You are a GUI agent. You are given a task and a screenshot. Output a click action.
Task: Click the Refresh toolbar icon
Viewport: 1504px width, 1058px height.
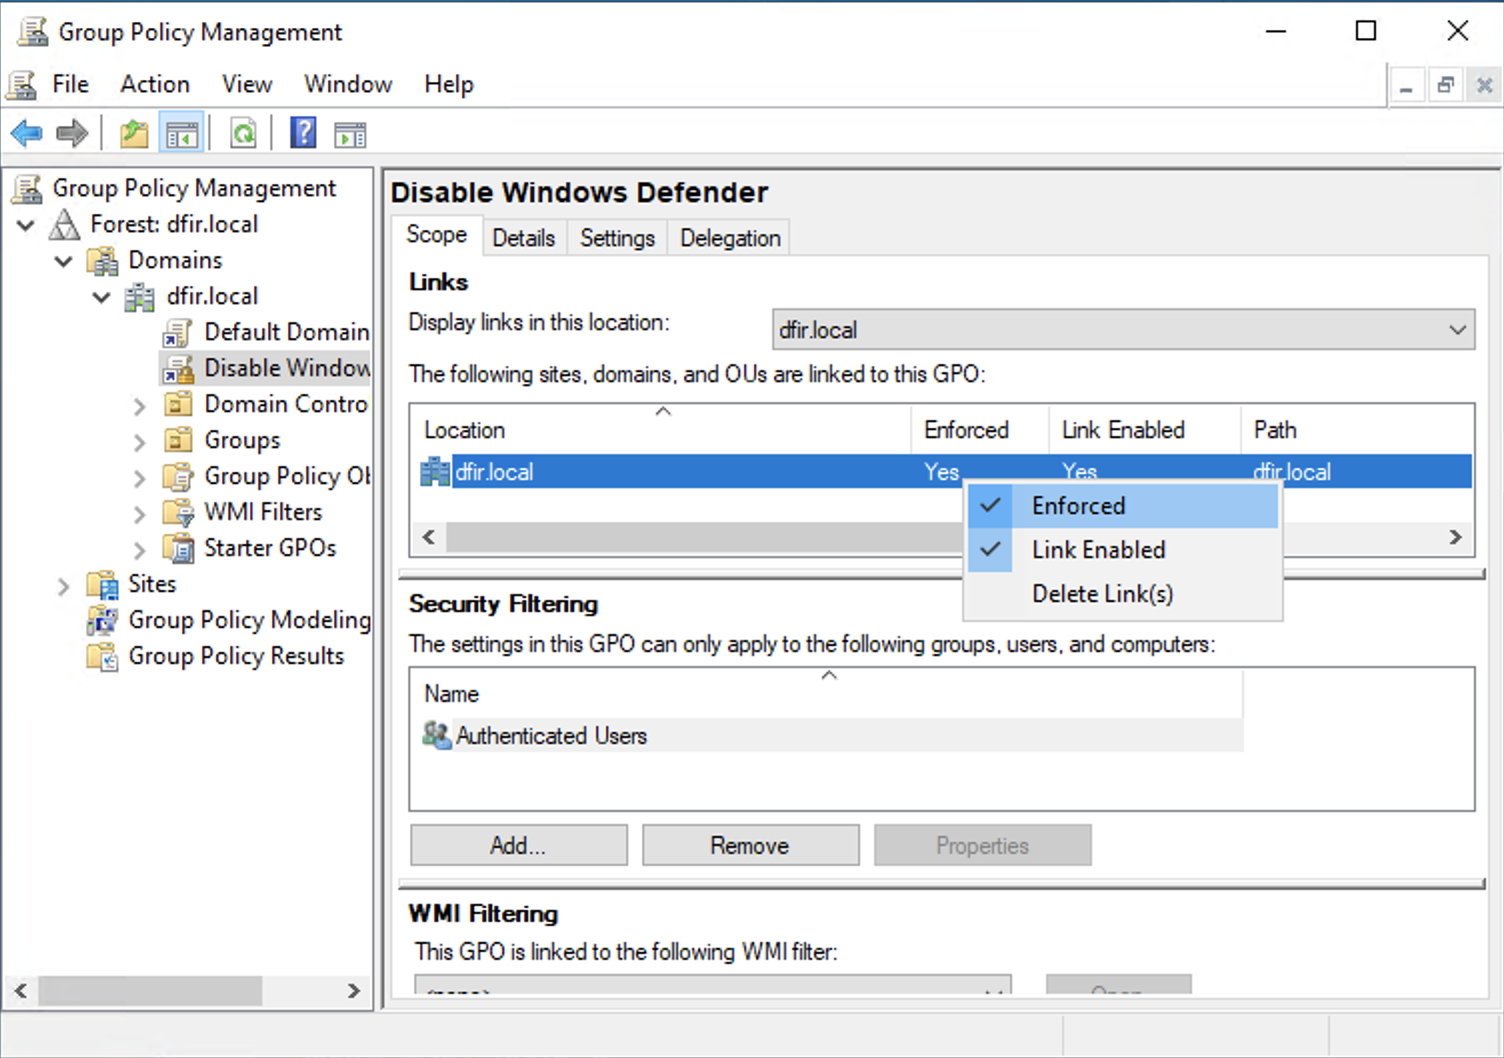tap(243, 133)
